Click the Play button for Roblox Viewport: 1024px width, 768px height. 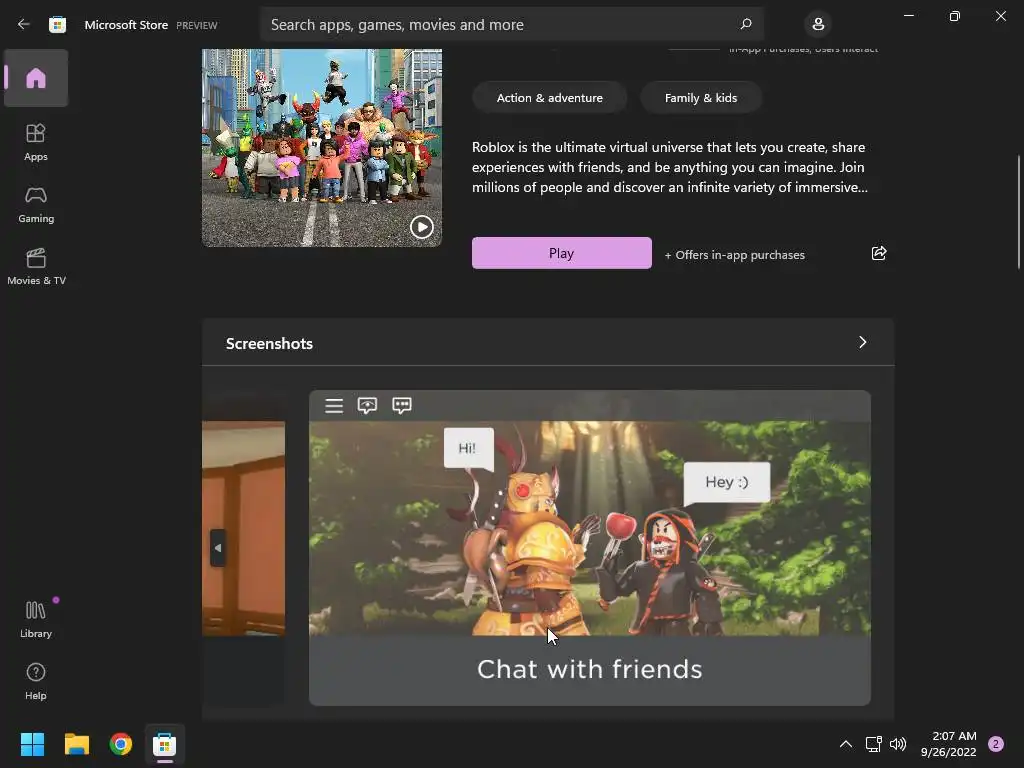pyautogui.click(x=562, y=253)
